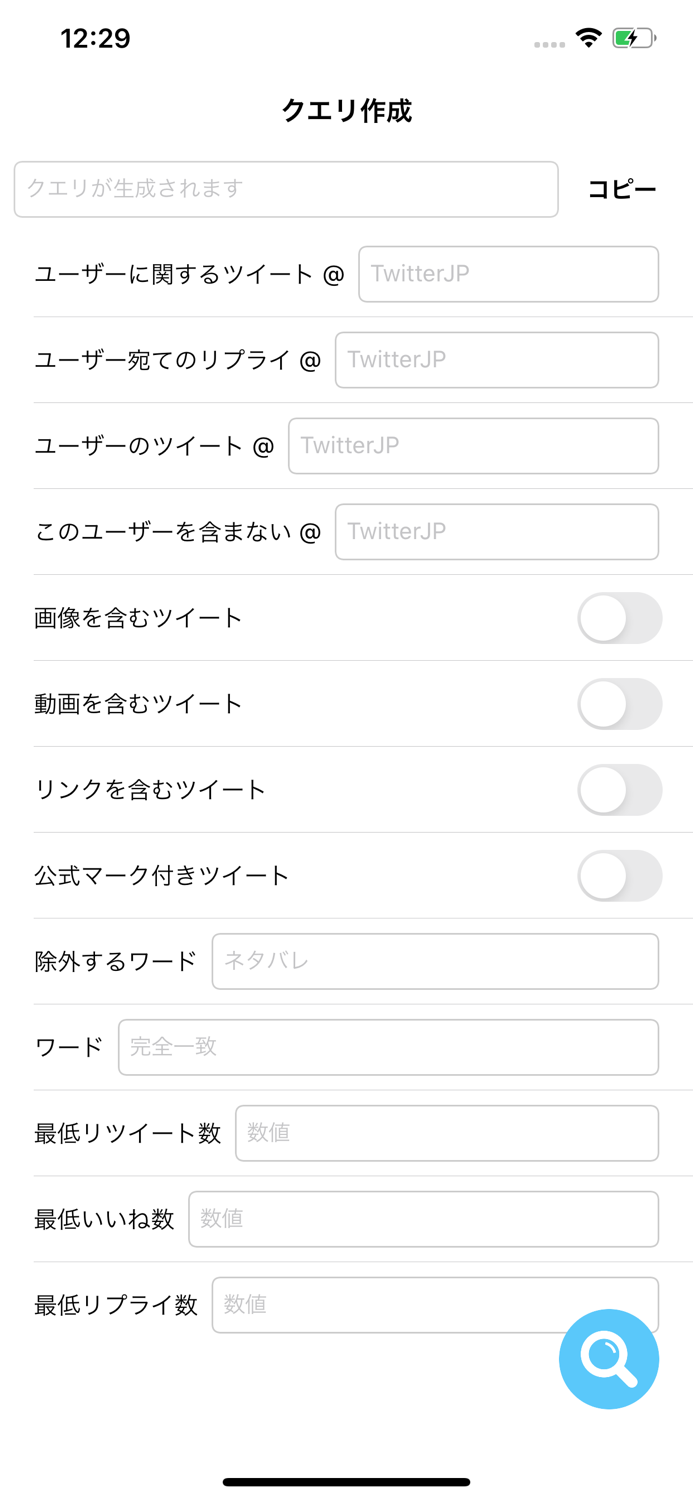Viewport: 693px width, 1500px height.
Task: Tap the Wi-Fi icon in the status bar
Action: point(588,36)
